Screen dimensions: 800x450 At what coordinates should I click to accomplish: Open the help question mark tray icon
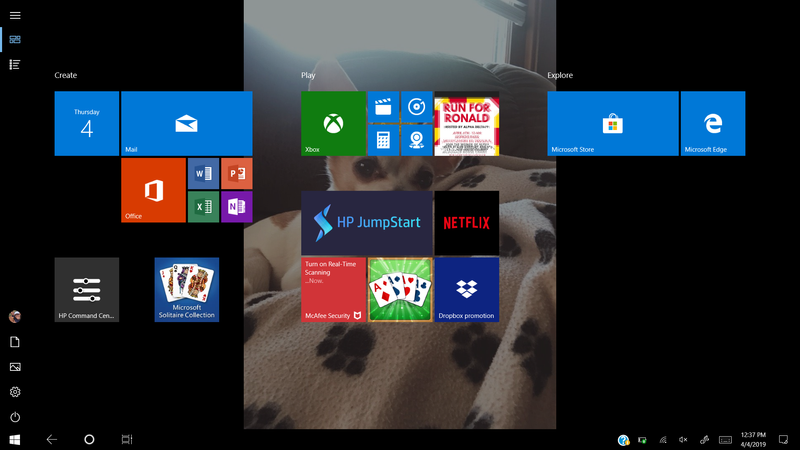[623, 440]
